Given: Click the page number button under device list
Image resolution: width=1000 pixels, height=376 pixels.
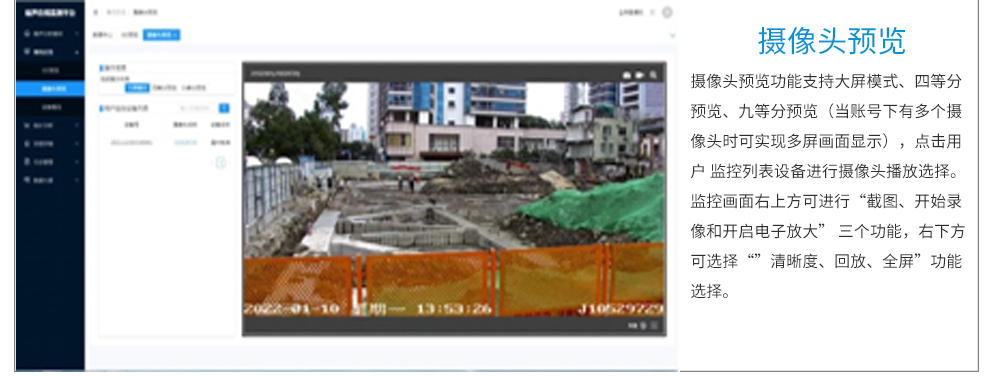Looking at the screenshot, I should [221, 163].
